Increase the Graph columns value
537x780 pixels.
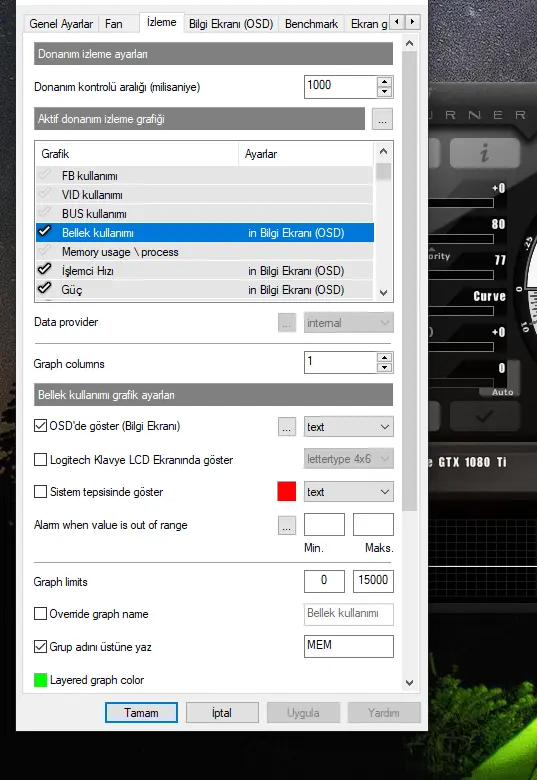tap(384, 358)
